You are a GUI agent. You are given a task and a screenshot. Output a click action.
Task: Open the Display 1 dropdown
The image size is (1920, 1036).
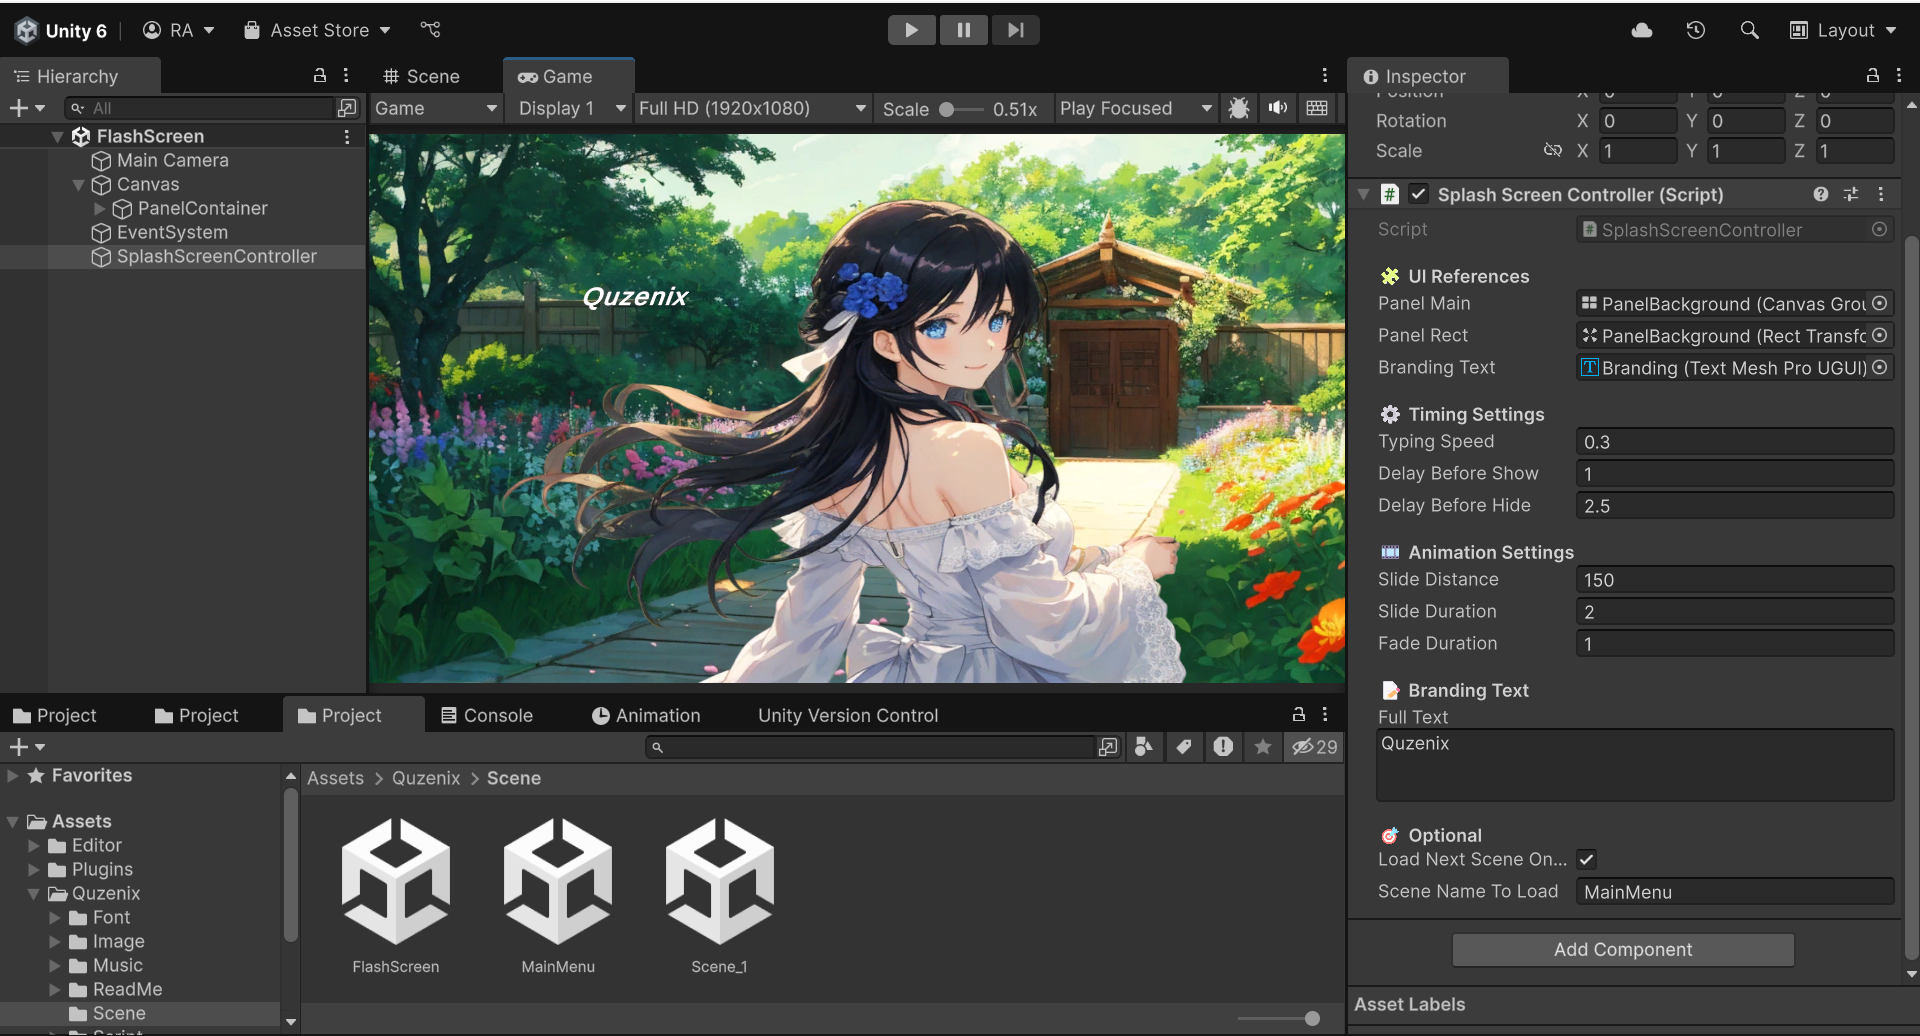coord(571,108)
